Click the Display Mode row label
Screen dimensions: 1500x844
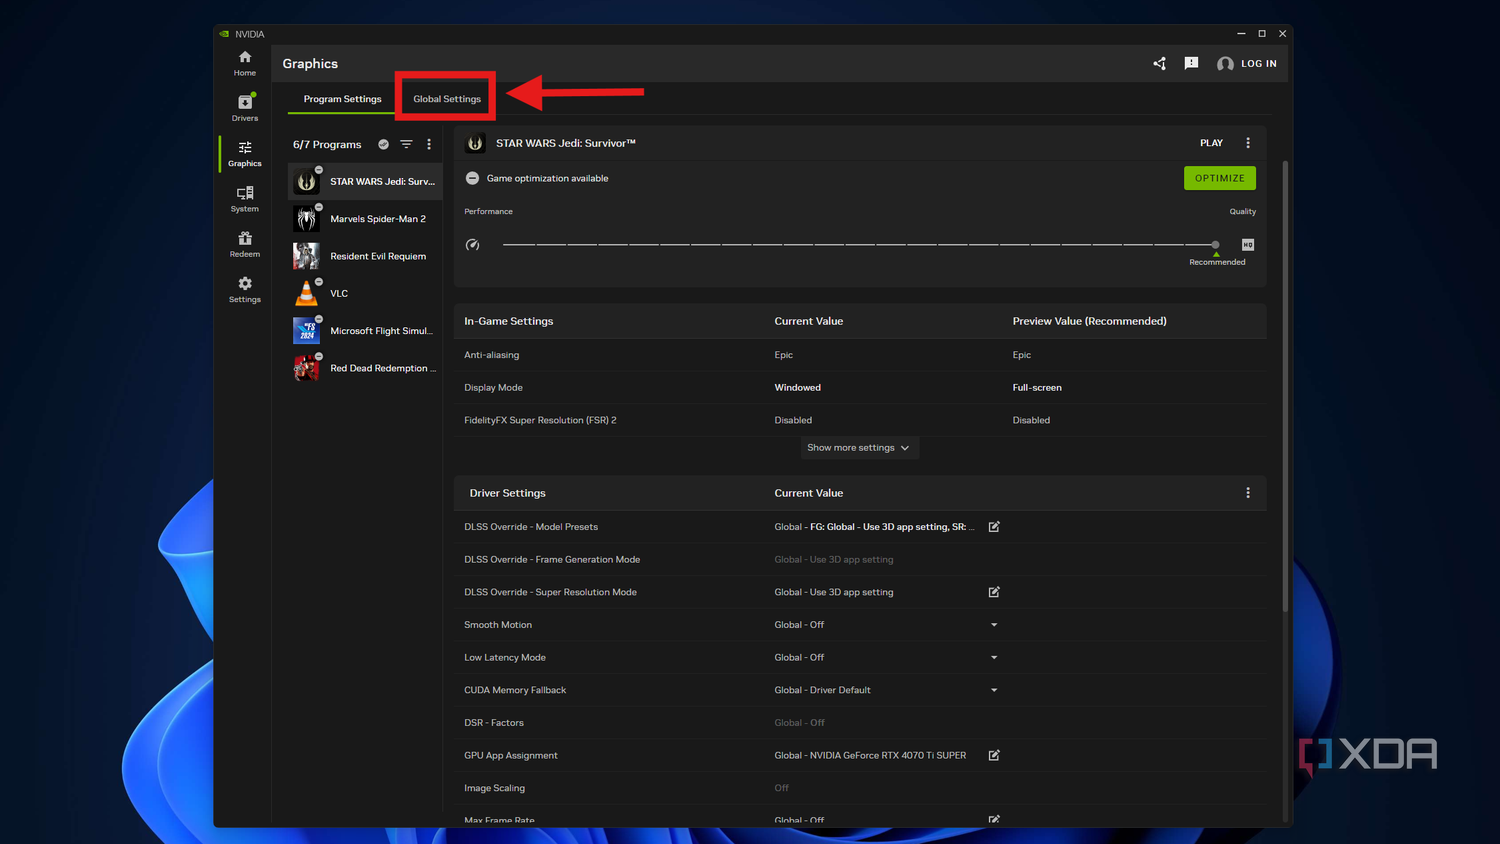tap(493, 387)
